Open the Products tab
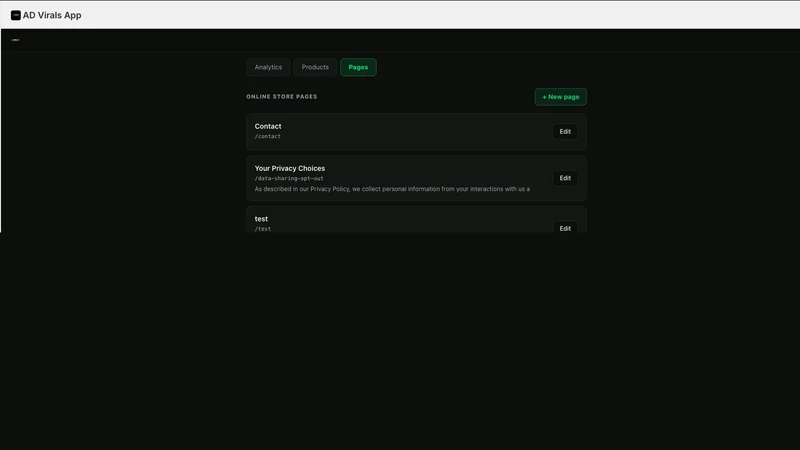Viewport: 800px width, 450px height. (x=315, y=67)
